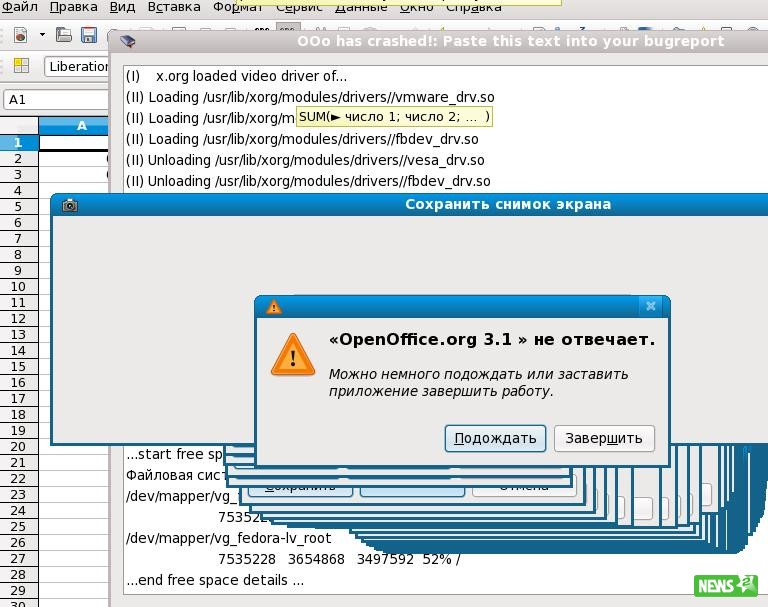The height and width of the screenshot is (607, 768).
Task: Select column header A
Action: click(73, 126)
